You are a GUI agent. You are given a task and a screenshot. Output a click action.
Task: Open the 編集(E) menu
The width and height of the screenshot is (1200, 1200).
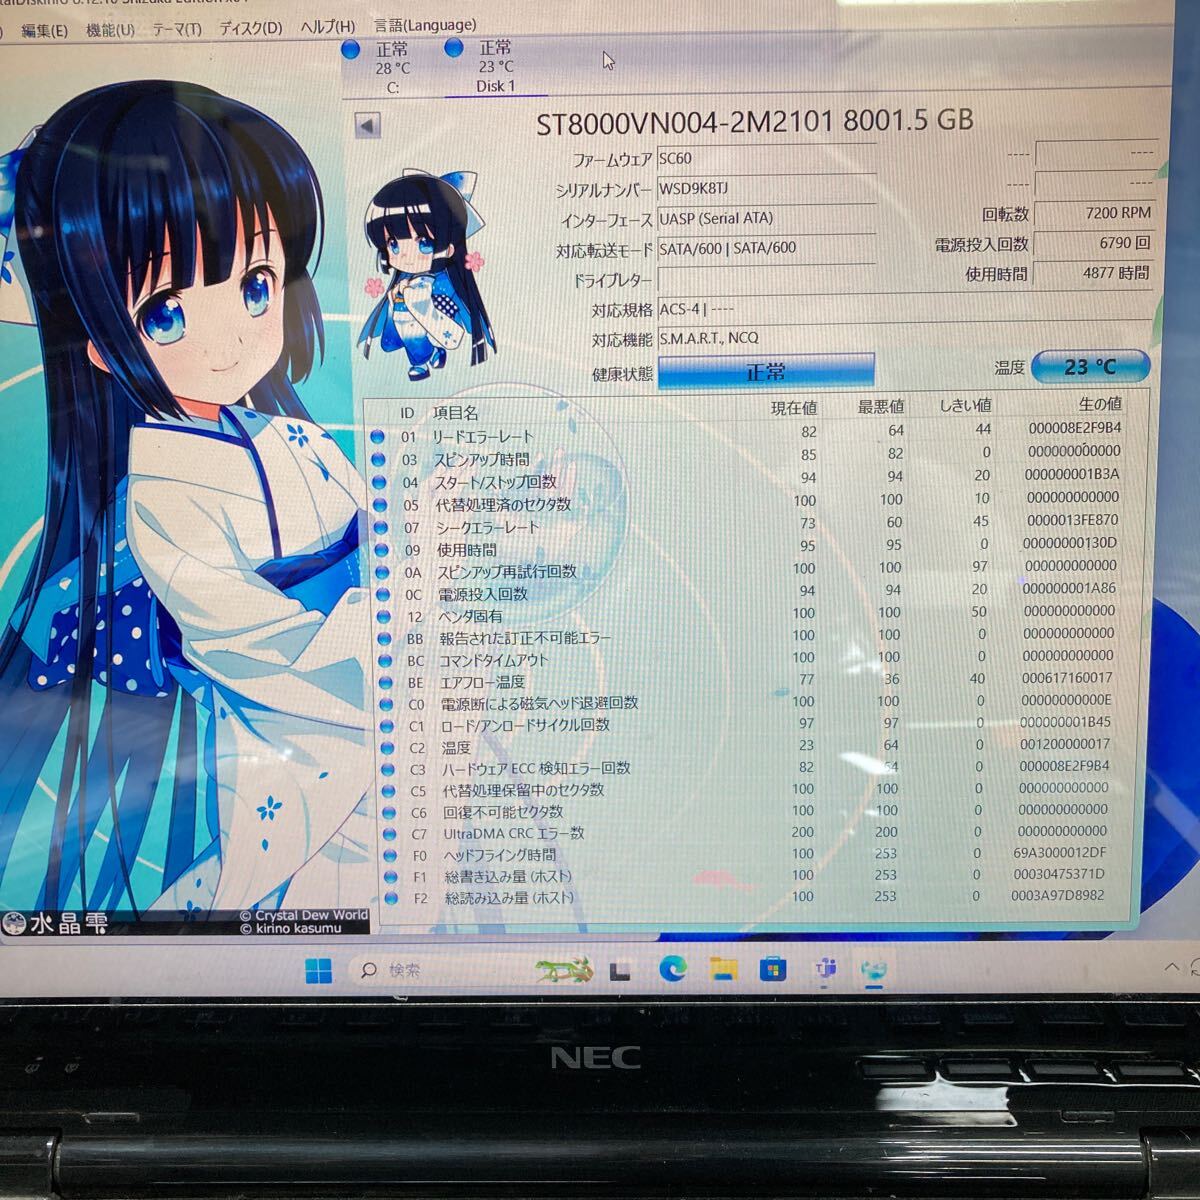pos(44,30)
